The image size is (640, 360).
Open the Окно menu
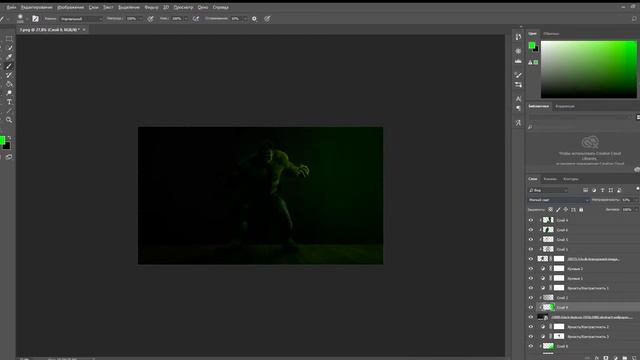coord(203,7)
